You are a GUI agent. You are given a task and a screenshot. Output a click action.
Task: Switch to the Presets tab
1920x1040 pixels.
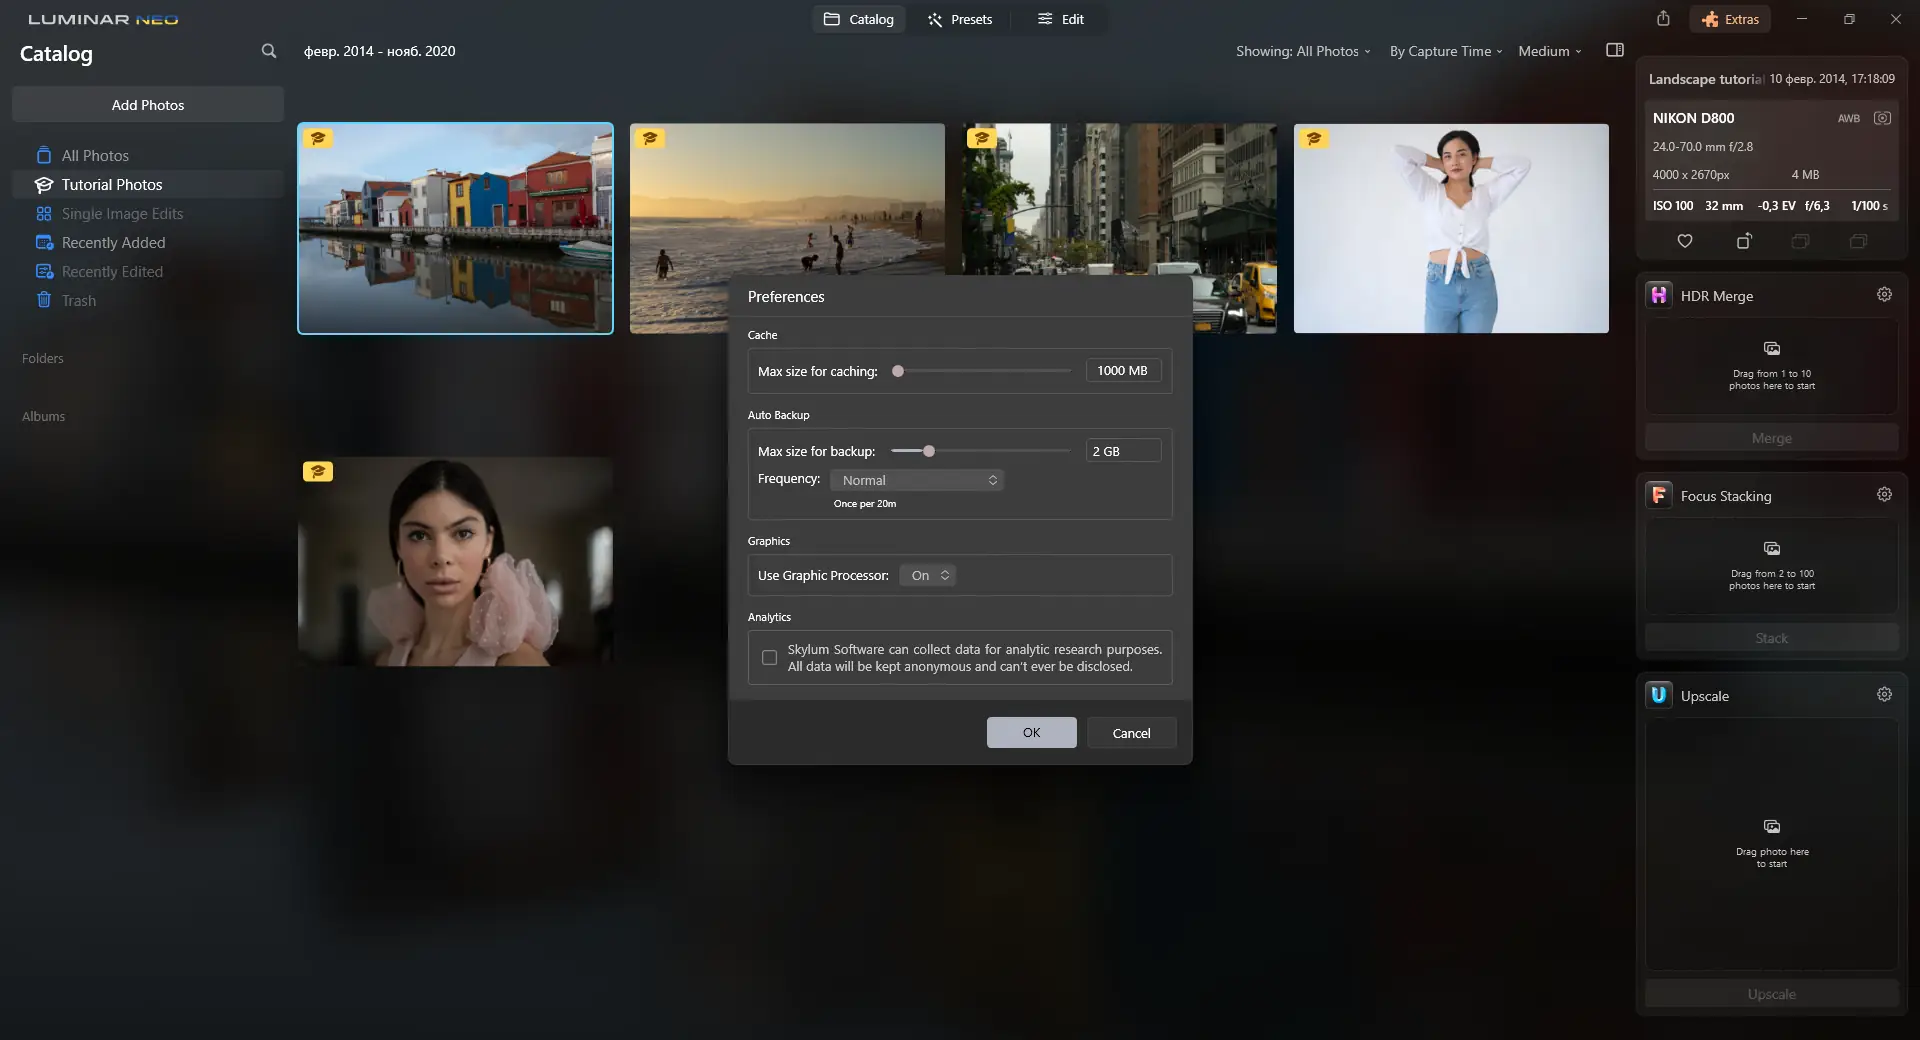960,19
